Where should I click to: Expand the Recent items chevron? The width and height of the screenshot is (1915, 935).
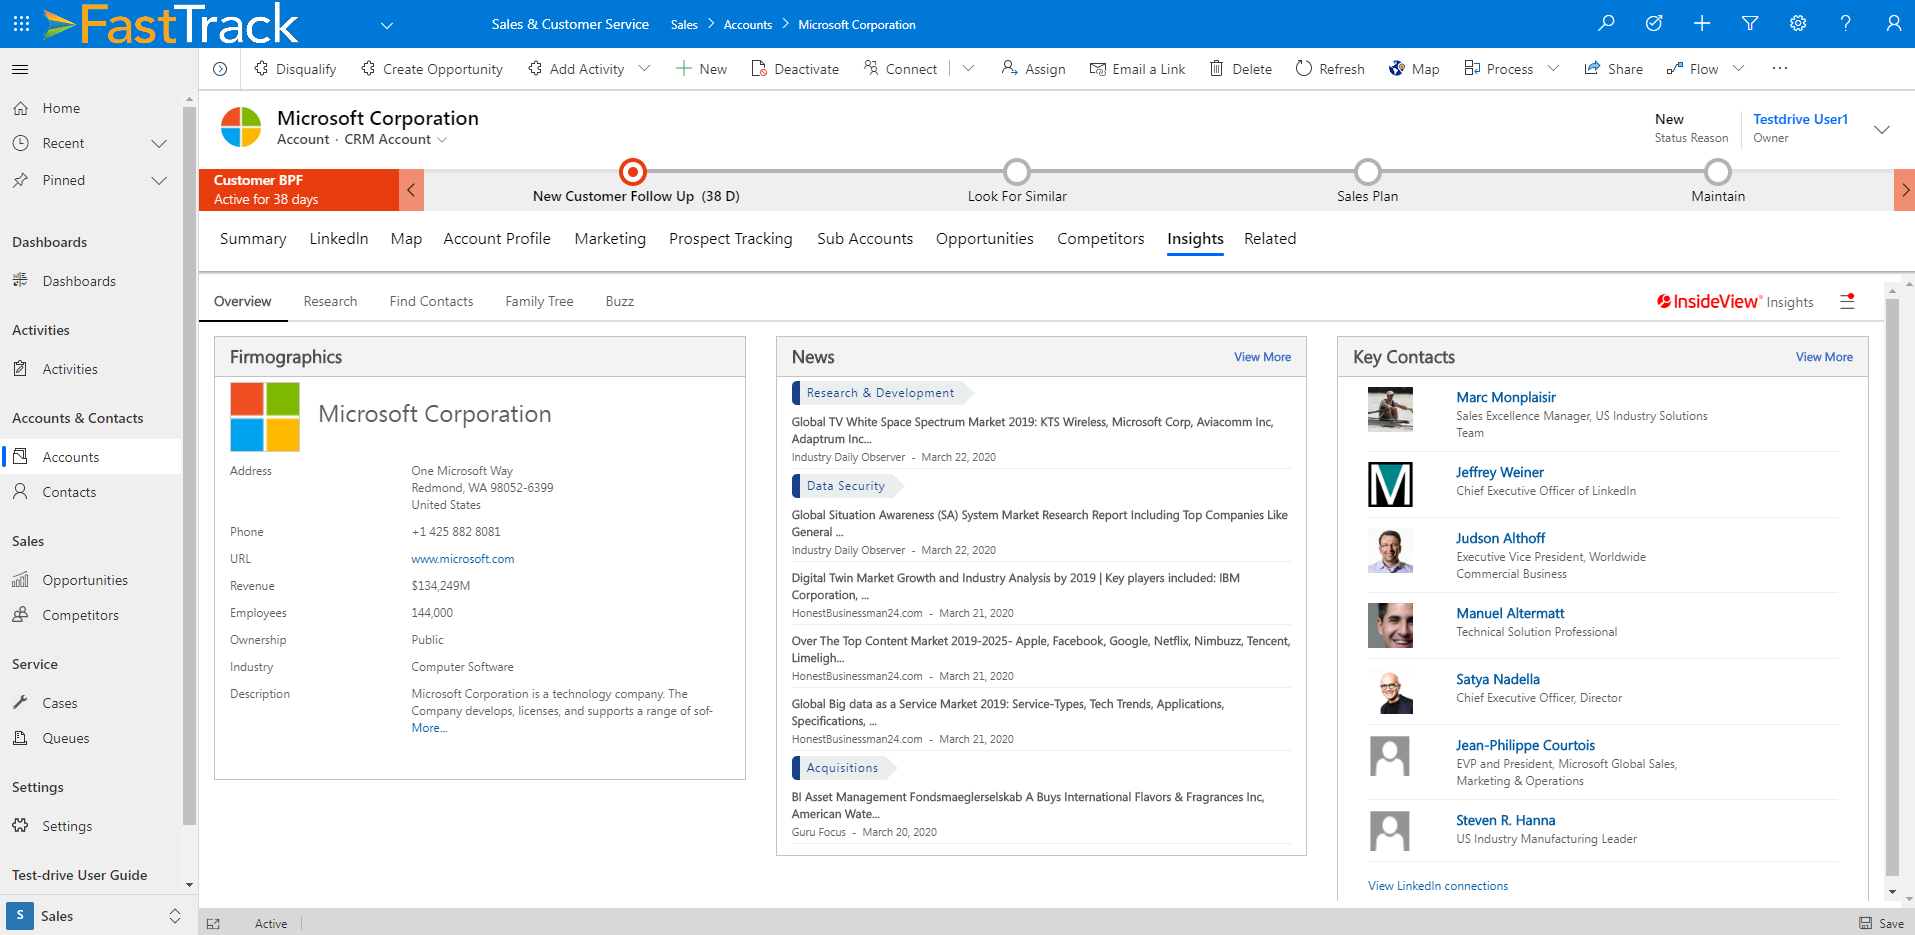[x=158, y=144]
